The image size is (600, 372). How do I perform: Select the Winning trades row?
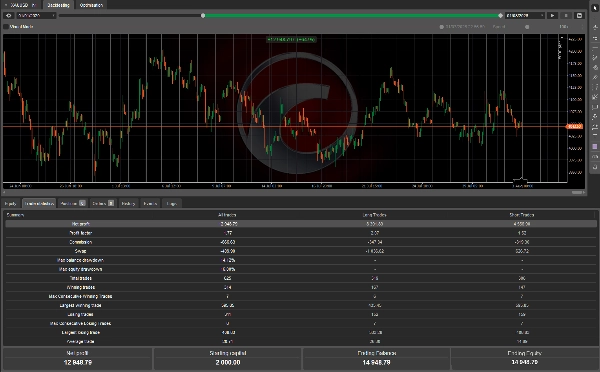(301, 287)
